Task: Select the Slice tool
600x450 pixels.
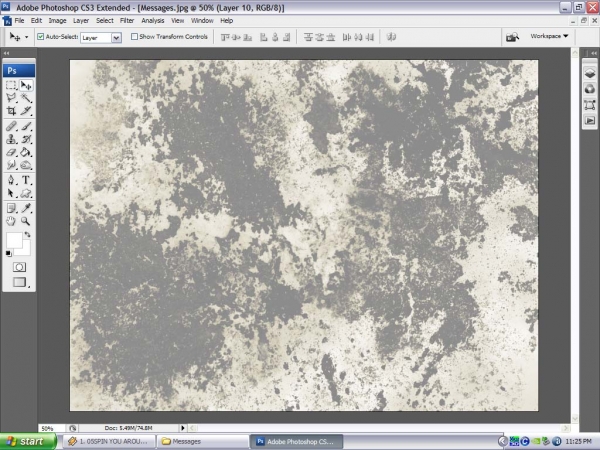Action: pos(26,111)
